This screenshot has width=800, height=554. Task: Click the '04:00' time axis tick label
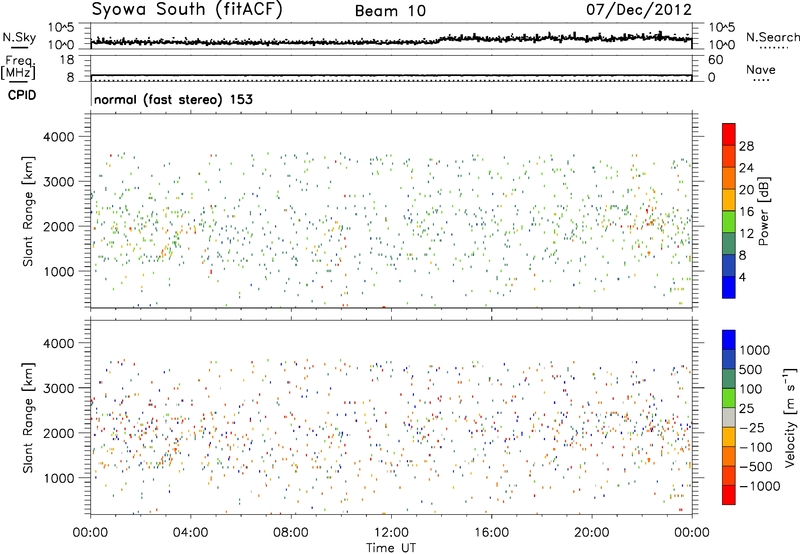click(x=190, y=533)
